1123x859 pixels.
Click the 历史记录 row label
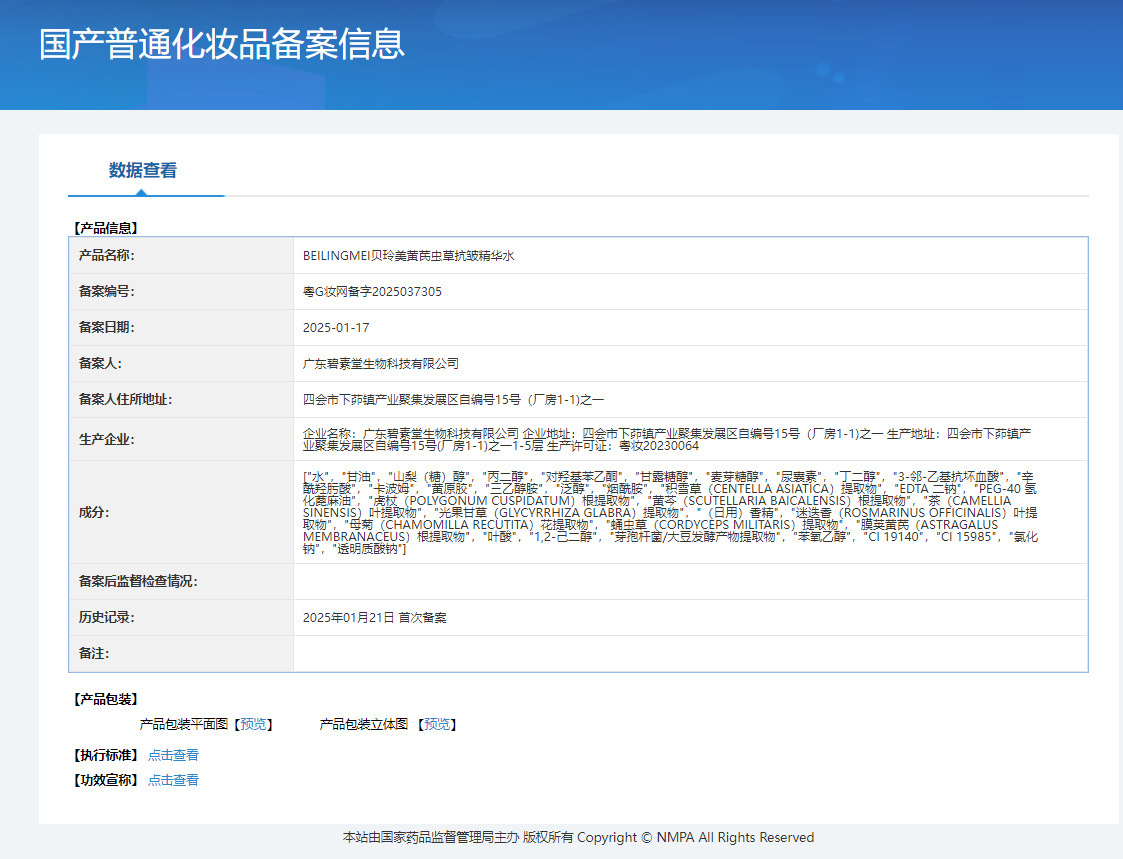tap(107, 617)
